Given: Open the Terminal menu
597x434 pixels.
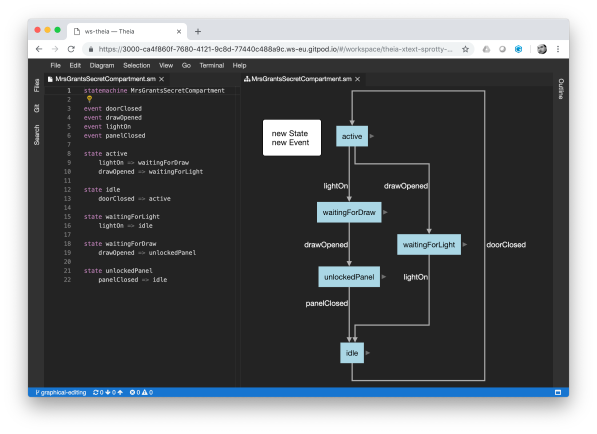Looking at the screenshot, I should click(212, 65).
